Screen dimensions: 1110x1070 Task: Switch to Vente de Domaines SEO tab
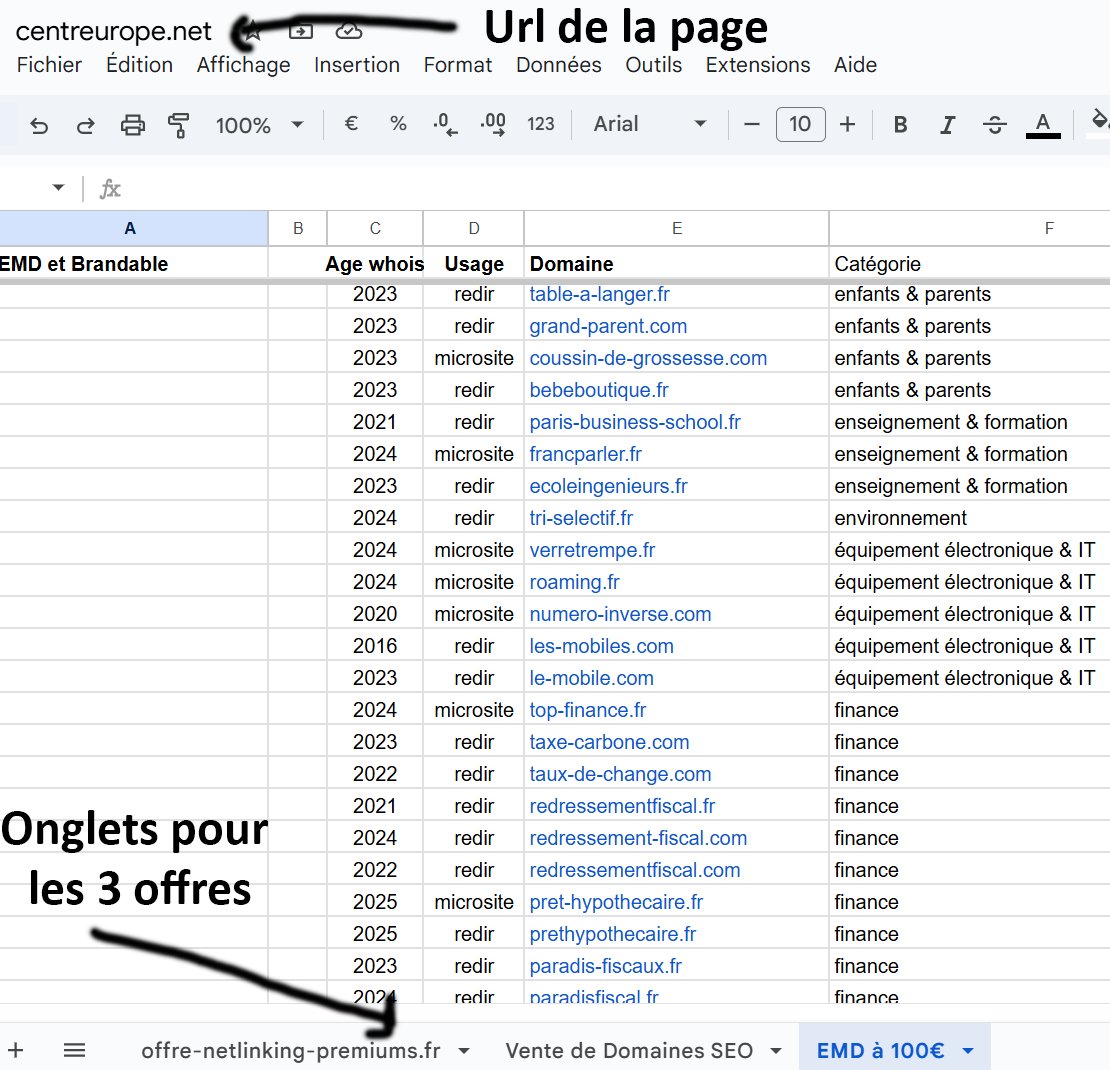coord(629,1050)
